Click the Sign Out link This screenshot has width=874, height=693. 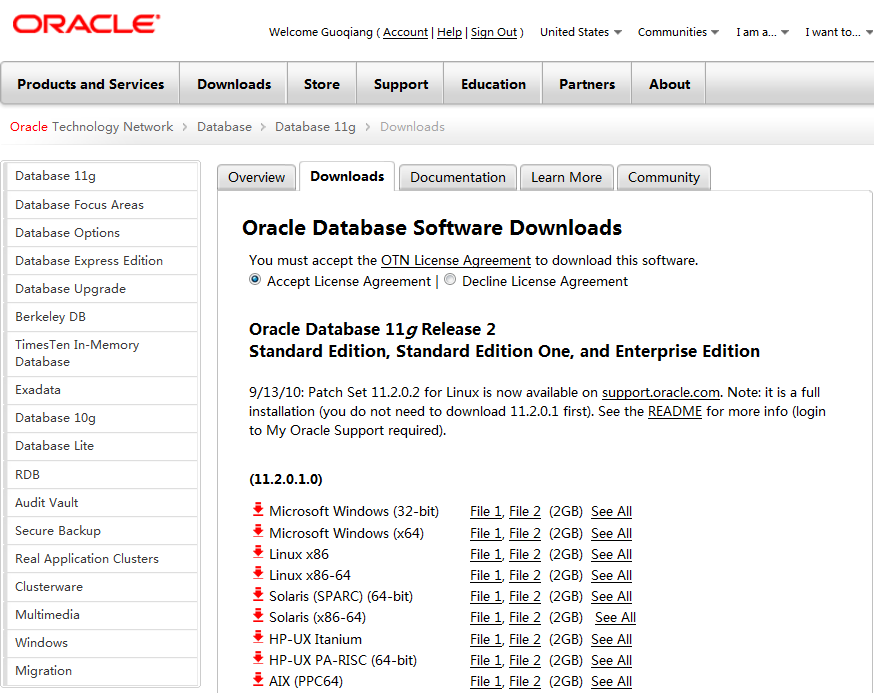[x=494, y=32]
